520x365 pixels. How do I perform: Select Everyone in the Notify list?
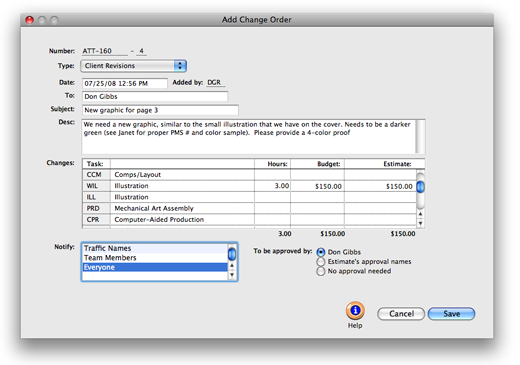coord(155,267)
